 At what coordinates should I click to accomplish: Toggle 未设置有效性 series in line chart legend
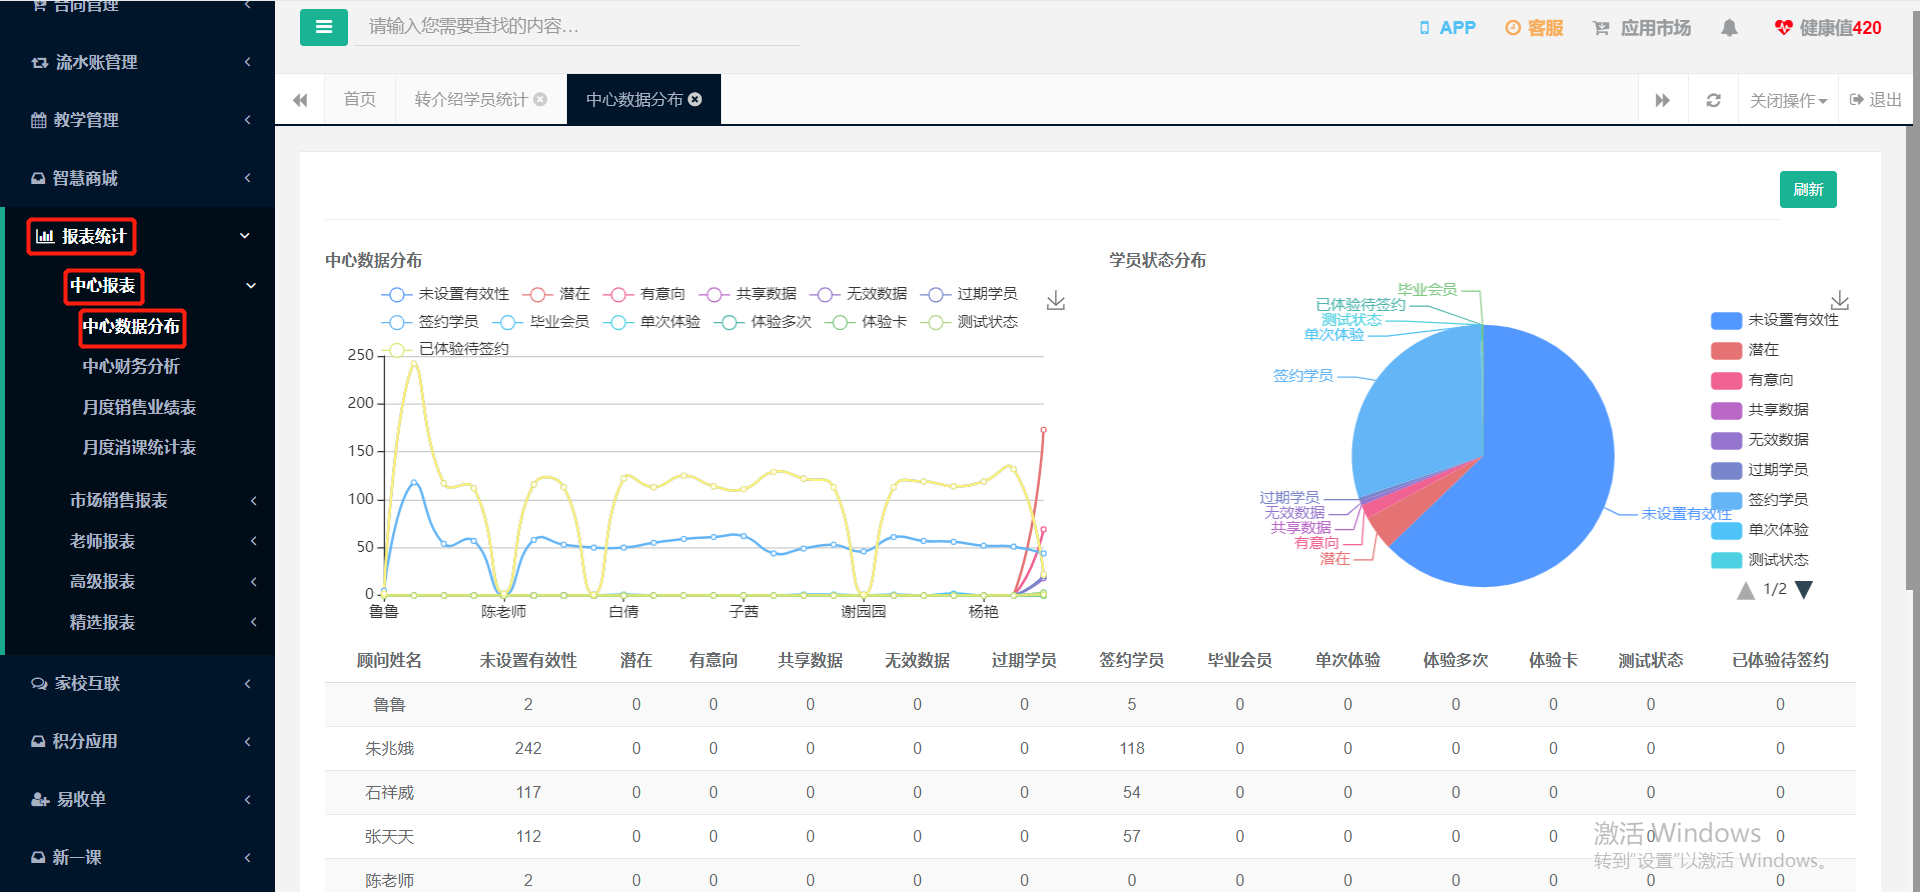(x=445, y=294)
